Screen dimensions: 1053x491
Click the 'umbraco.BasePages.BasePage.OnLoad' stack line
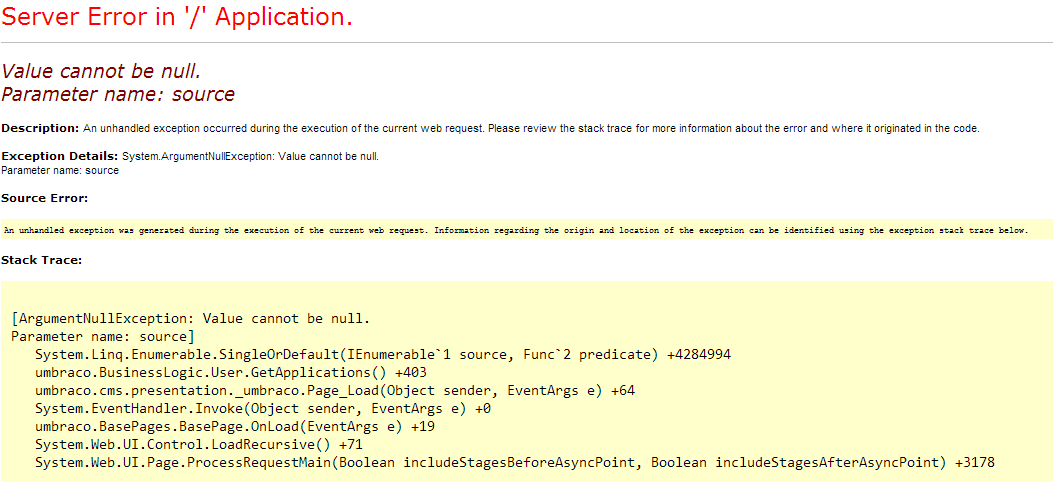[235, 427]
